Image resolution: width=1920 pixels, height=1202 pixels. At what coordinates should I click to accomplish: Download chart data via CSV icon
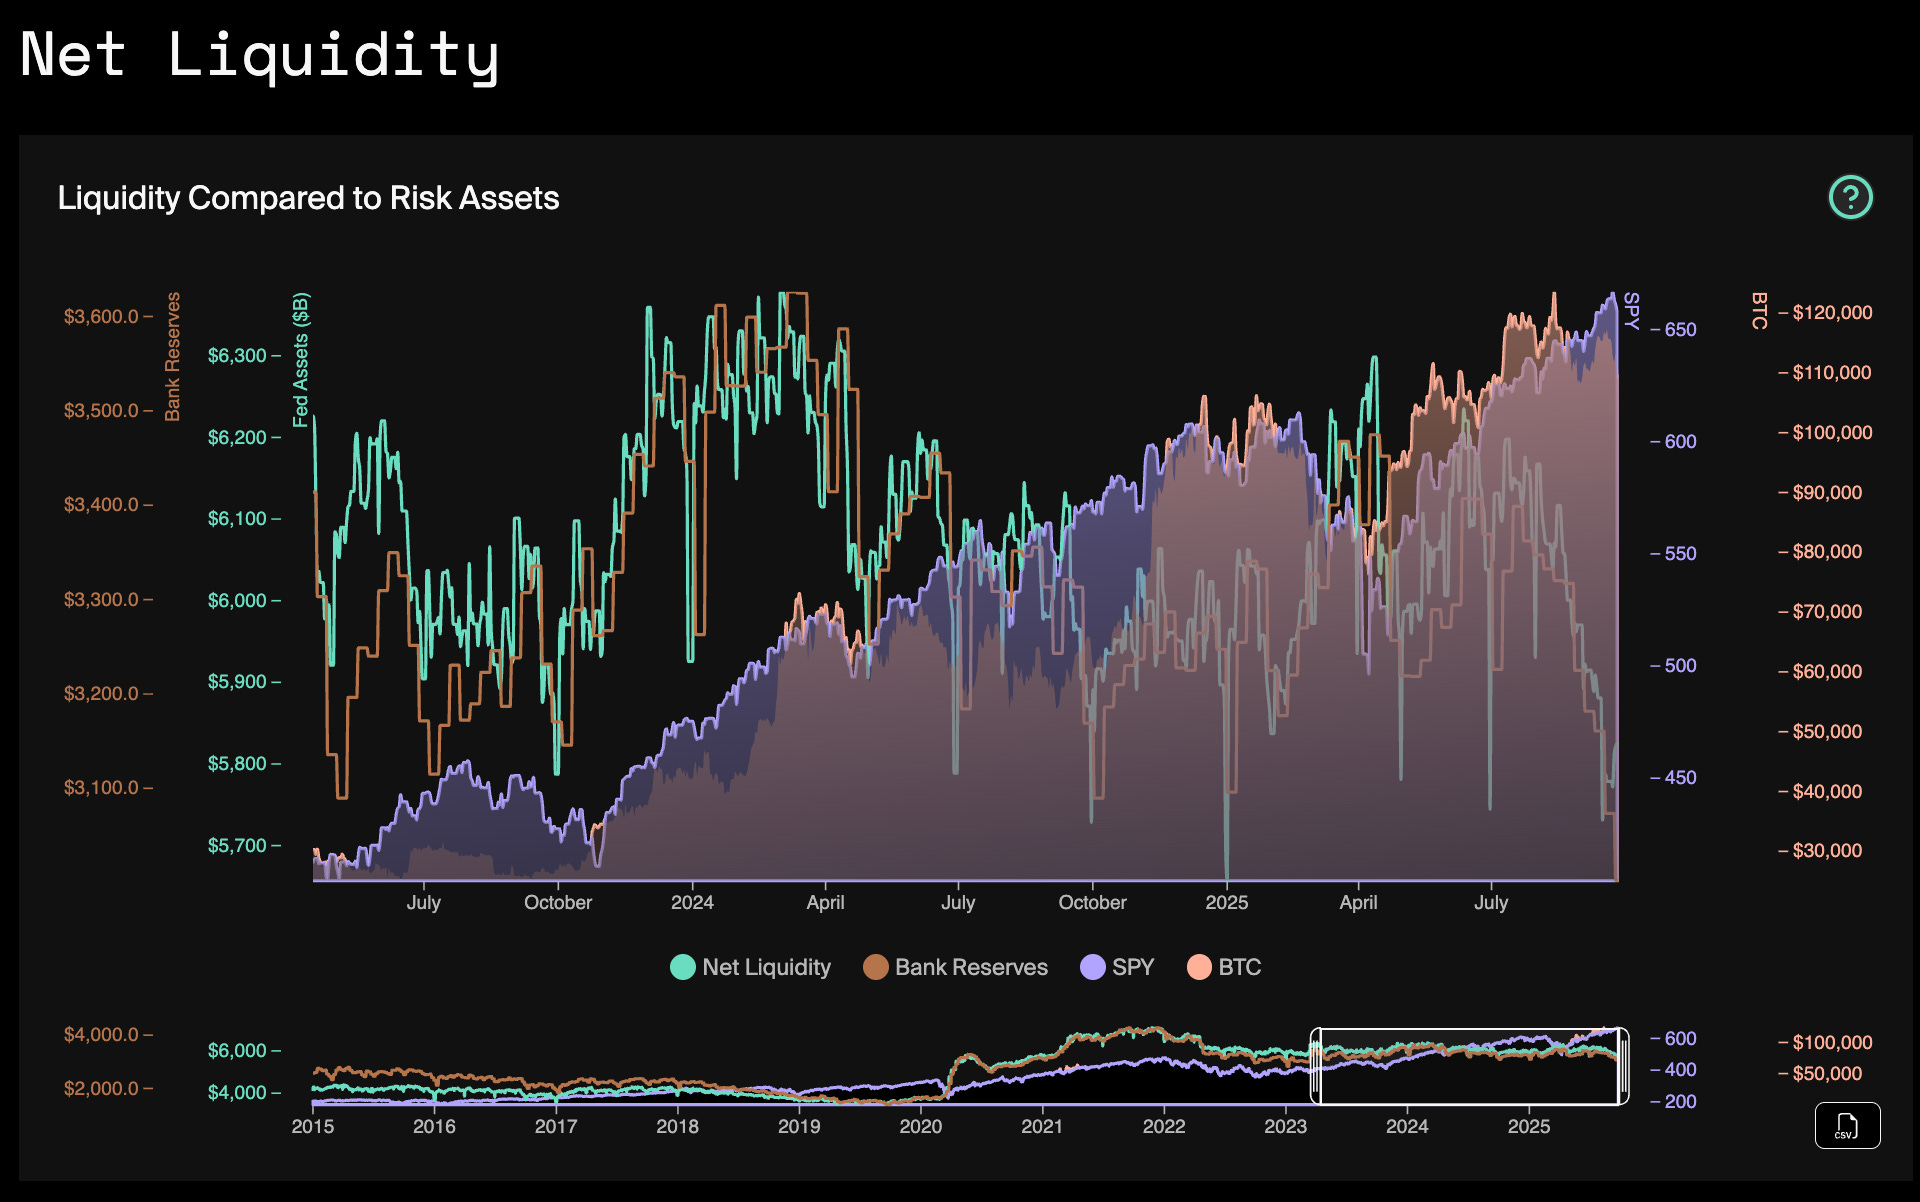click(x=1847, y=1125)
